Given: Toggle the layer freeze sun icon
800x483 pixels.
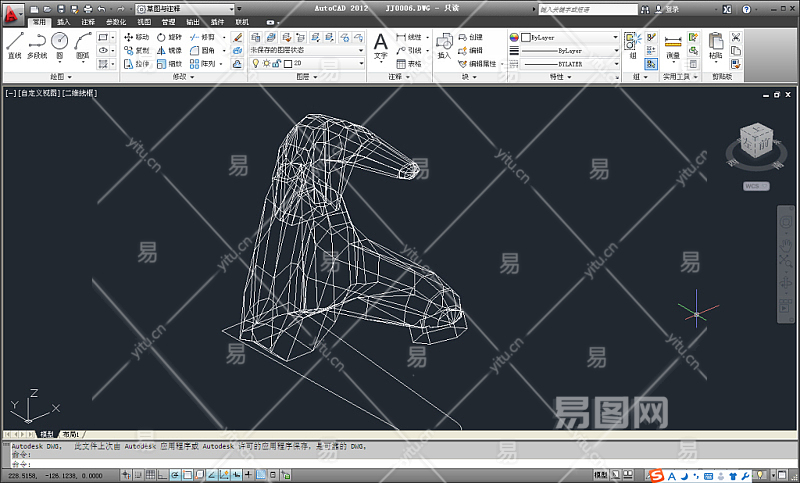Looking at the screenshot, I should pos(266,62).
